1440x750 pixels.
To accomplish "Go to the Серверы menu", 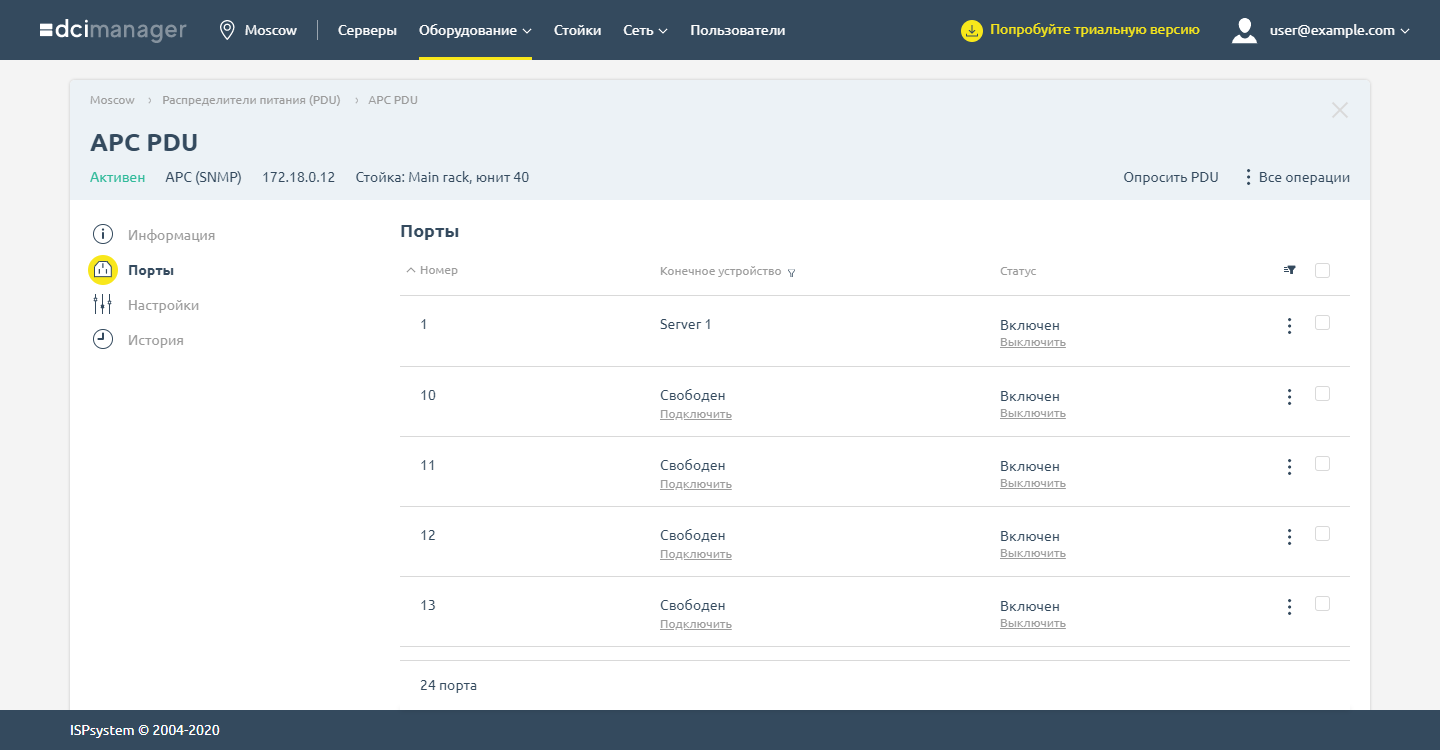I will tap(367, 30).
